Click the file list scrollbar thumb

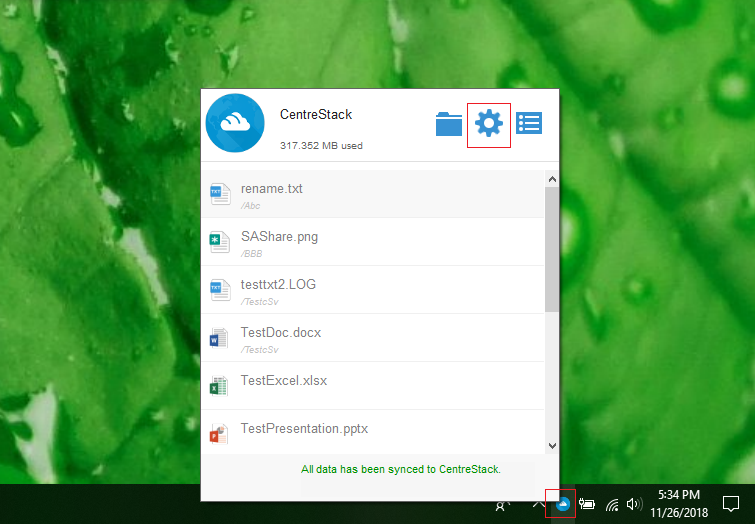pyautogui.click(x=552, y=249)
